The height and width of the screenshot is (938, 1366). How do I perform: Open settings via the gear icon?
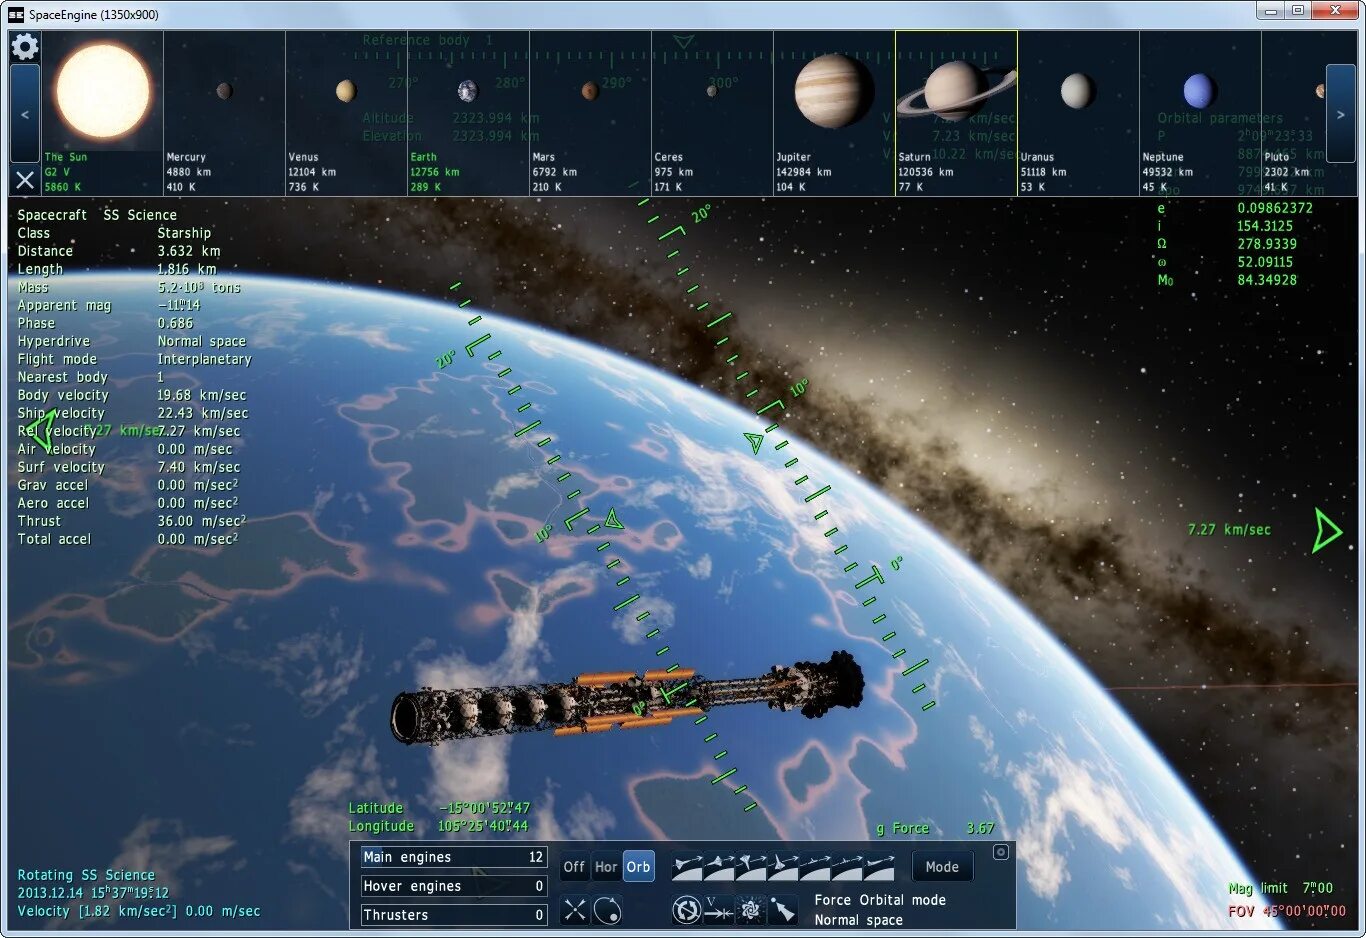tap(25, 46)
